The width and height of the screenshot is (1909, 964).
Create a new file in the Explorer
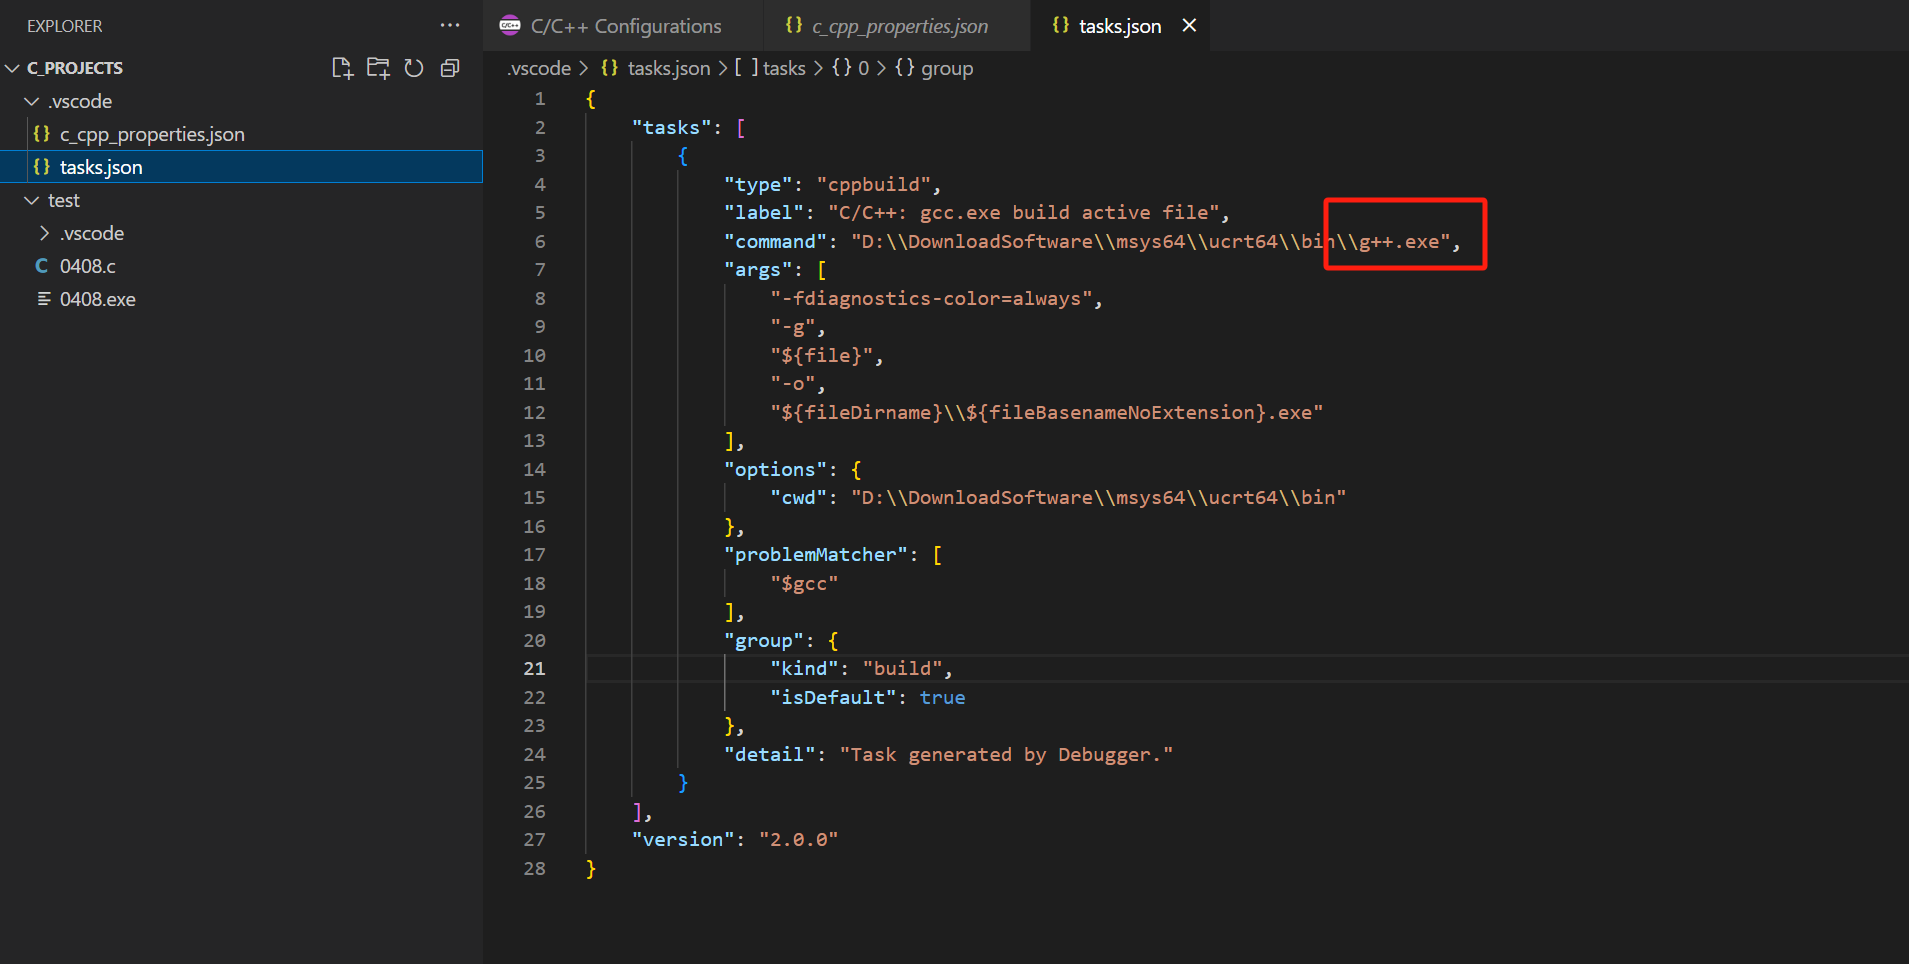click(x=341, y=68)
